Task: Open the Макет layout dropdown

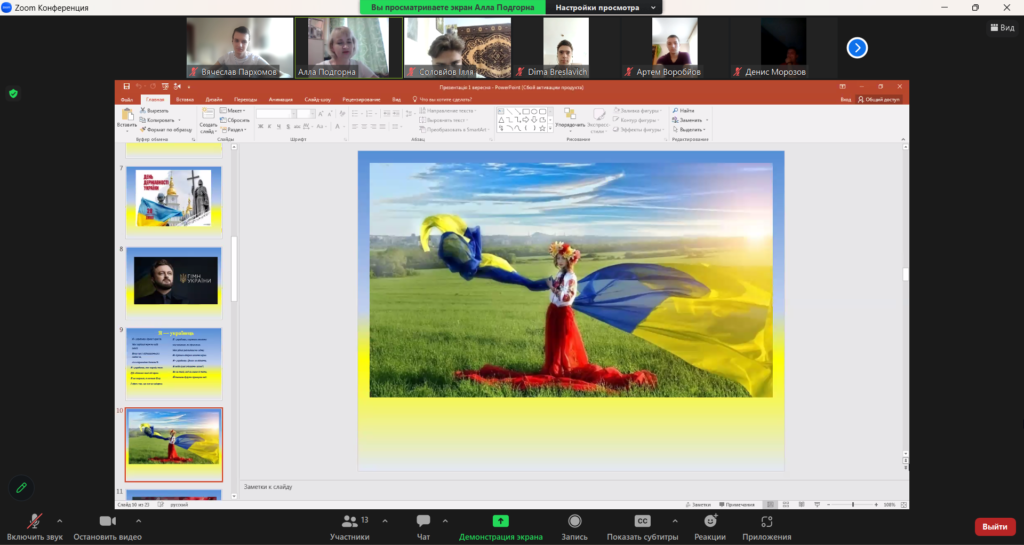Action: coord(232,111)
